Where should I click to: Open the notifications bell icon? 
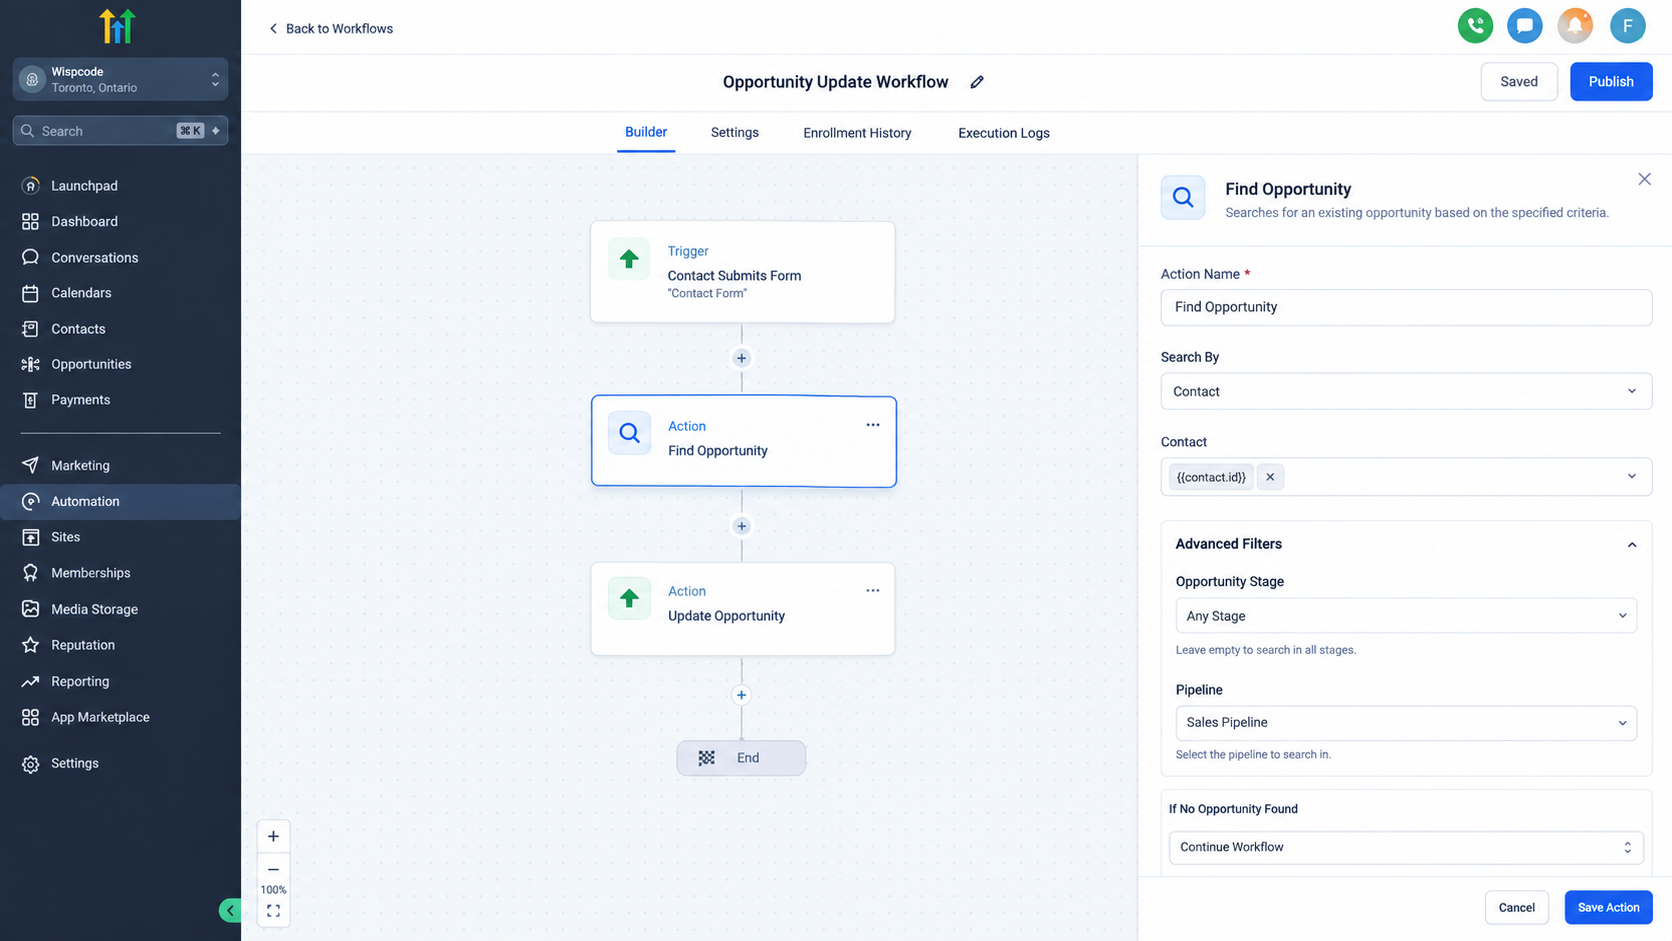[x=1575, y=26]
